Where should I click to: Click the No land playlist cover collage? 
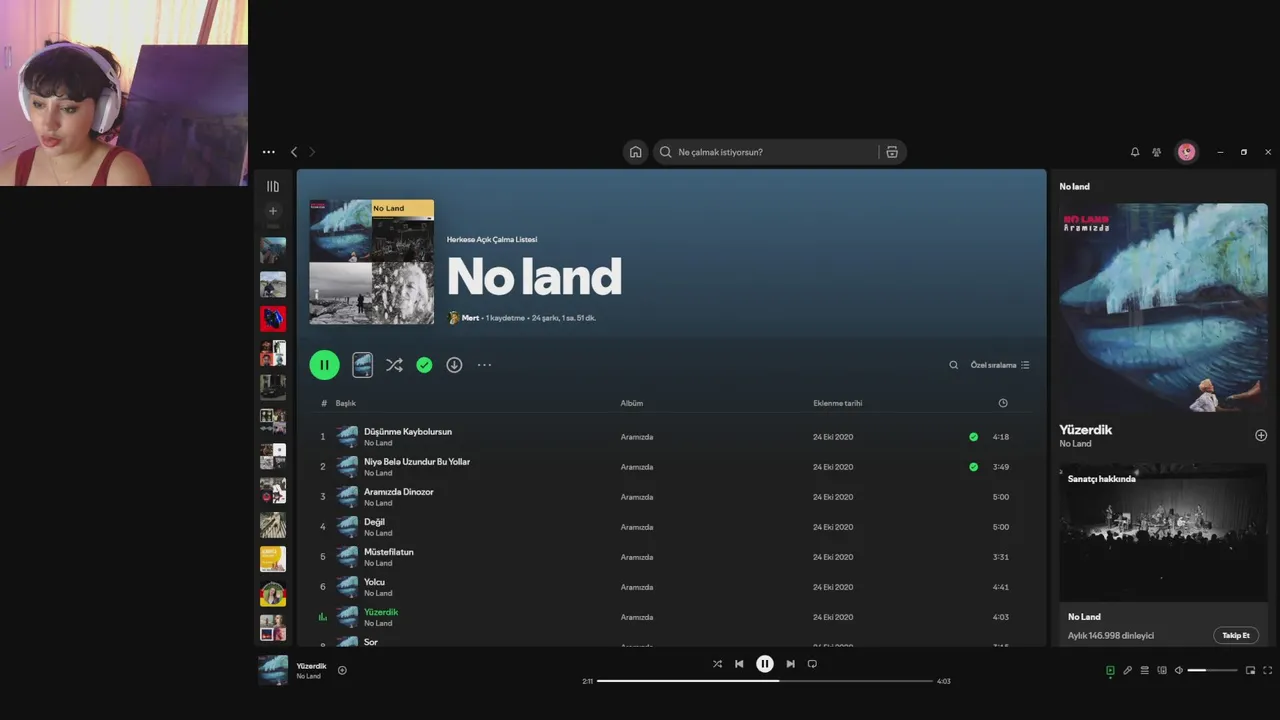point(372,262)
